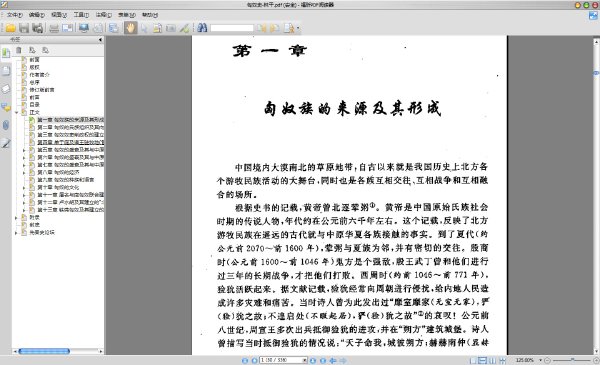Open the 注释 menu
The image size is (600, 365).
point(103,15)
